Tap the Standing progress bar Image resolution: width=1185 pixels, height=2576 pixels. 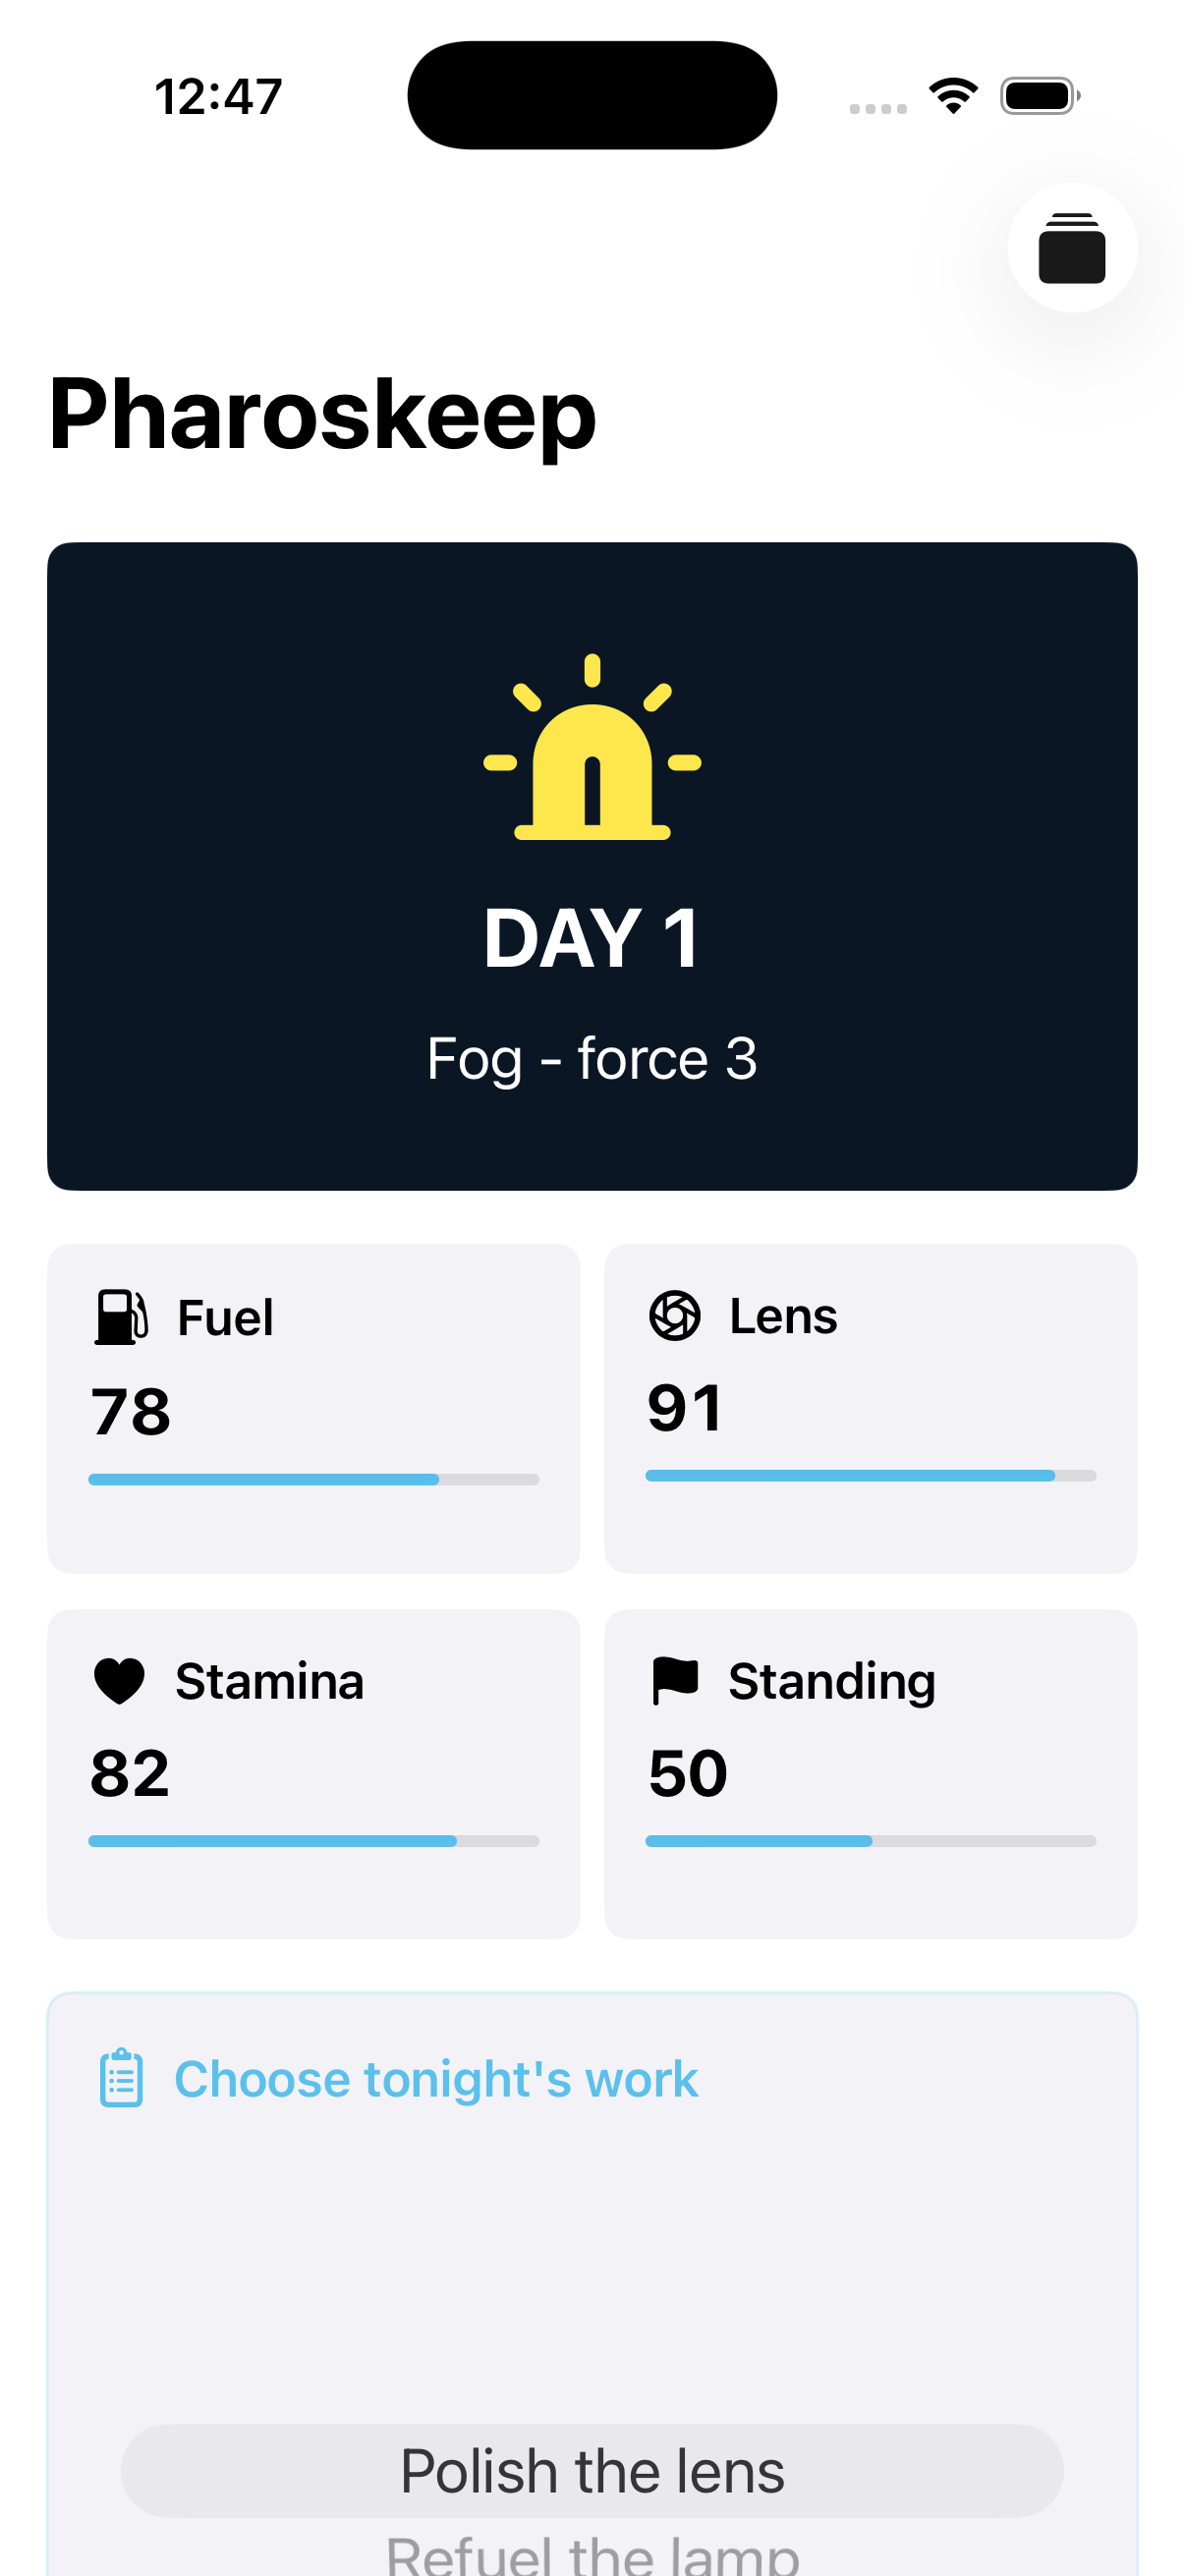pyautogui.click(x=871, y=1841)
